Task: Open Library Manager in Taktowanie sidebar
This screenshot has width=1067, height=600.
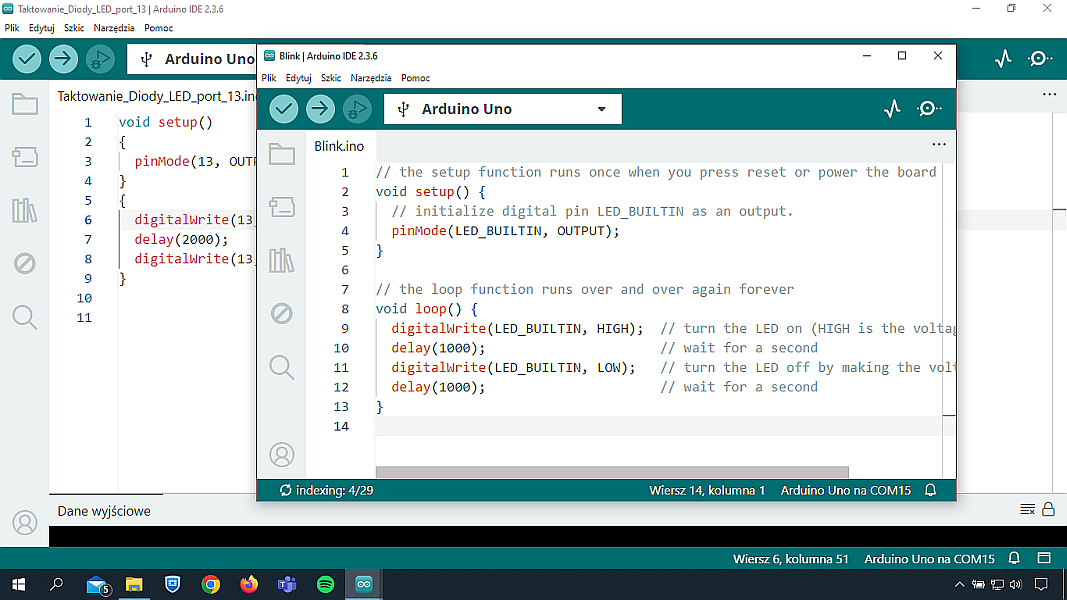Action: (x=25, y=210)
